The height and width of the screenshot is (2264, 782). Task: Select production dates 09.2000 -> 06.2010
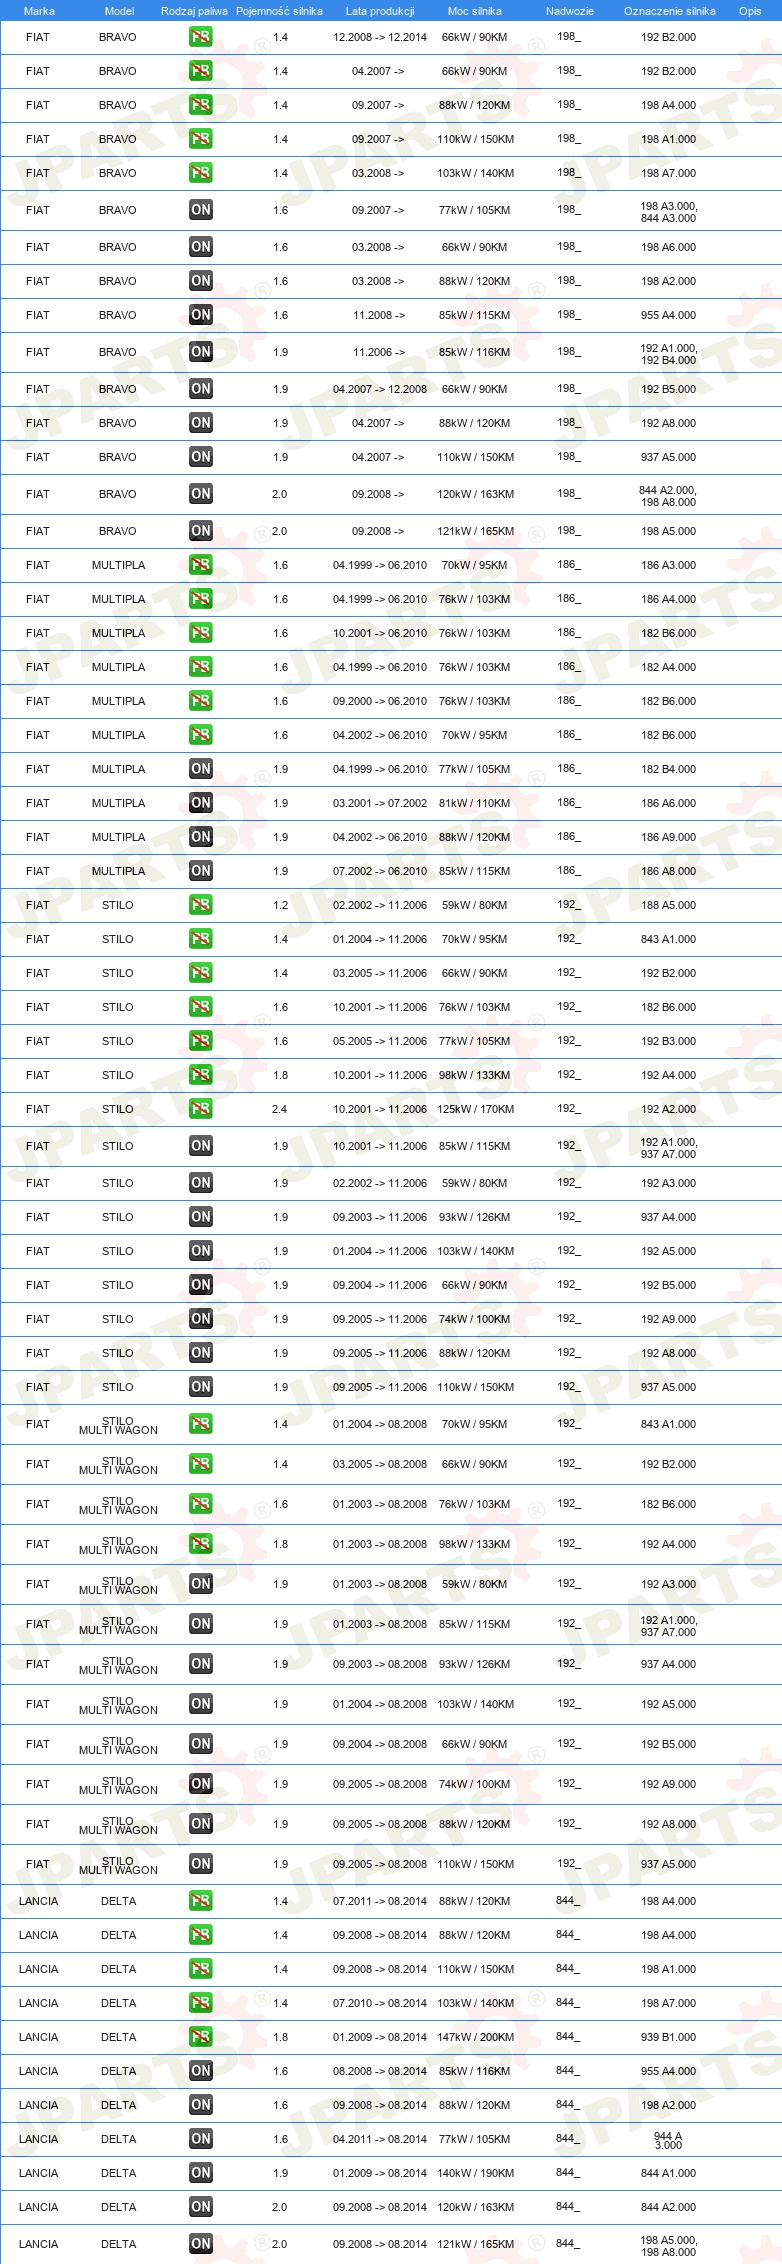point(380,701)
